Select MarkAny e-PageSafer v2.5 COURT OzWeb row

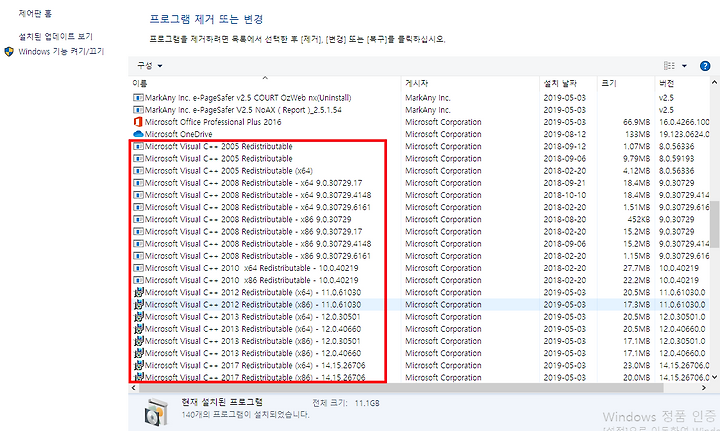point(420,97)
